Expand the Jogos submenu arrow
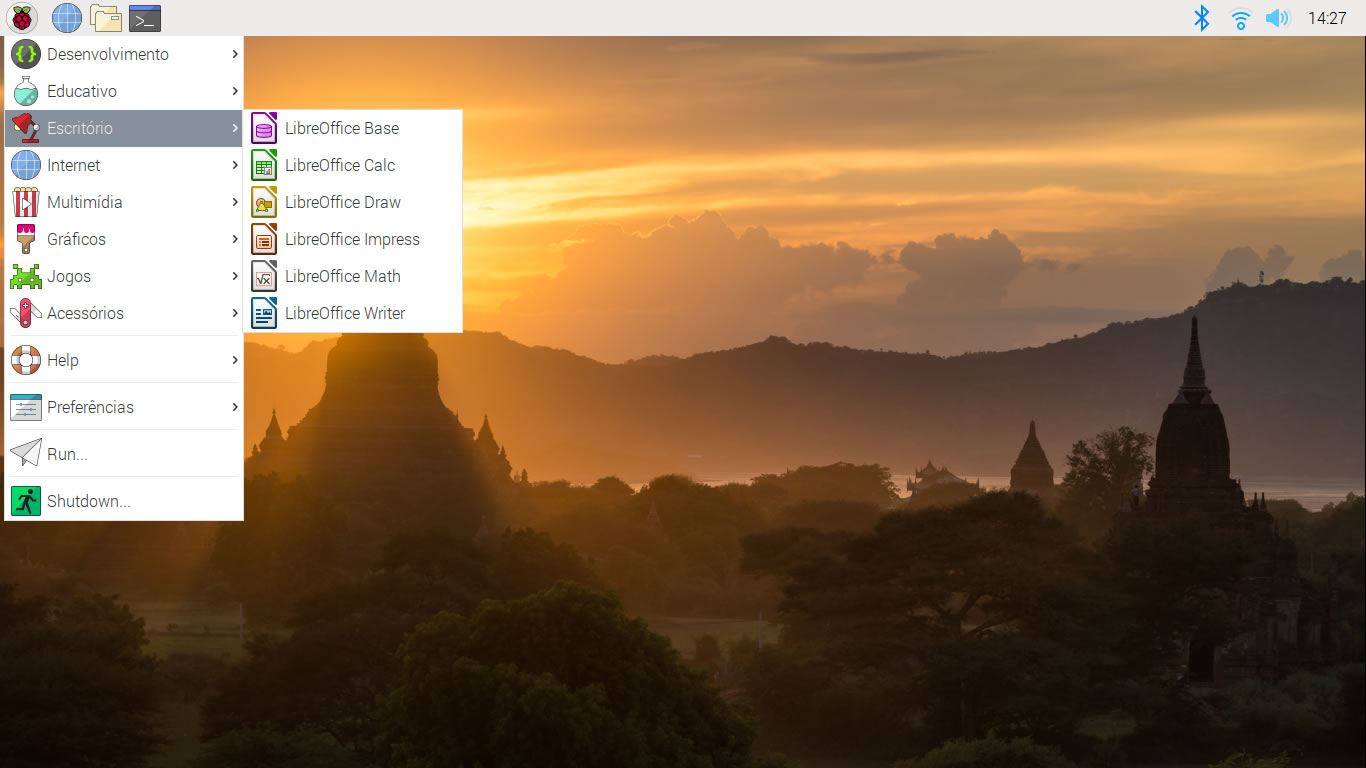Screen dimensions: 1366x768 pyautogui.click(x=235, y=276)
